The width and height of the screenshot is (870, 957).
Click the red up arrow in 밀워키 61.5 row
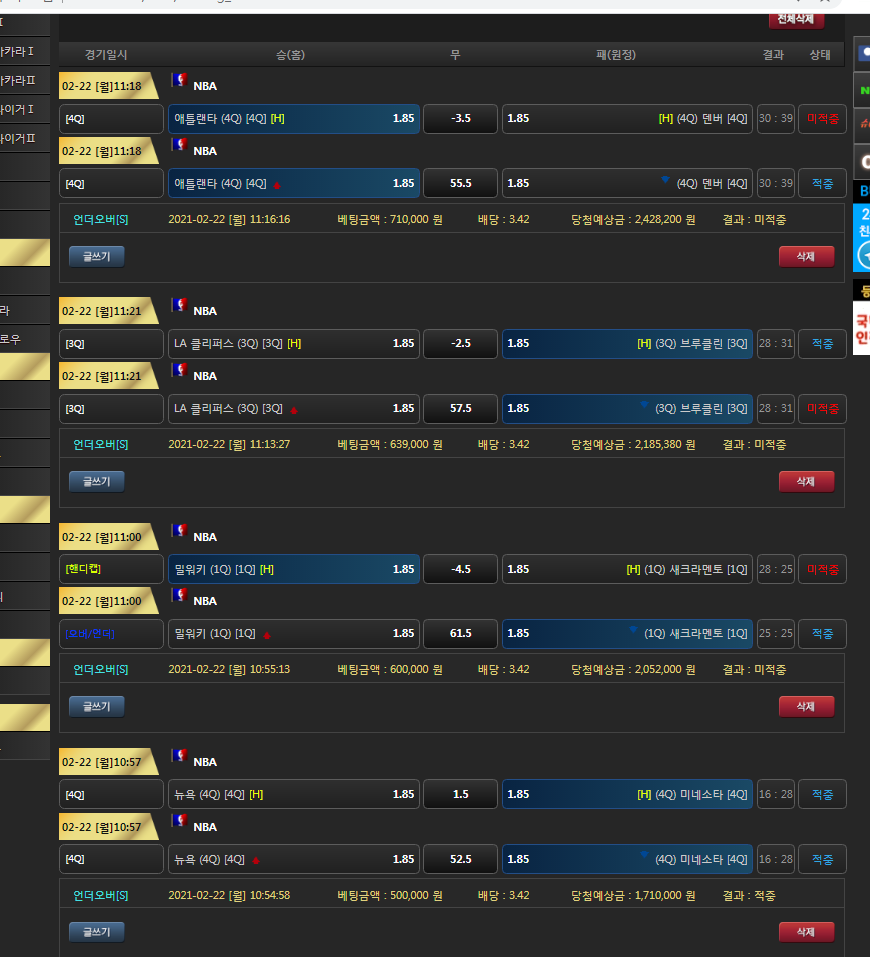266,635
